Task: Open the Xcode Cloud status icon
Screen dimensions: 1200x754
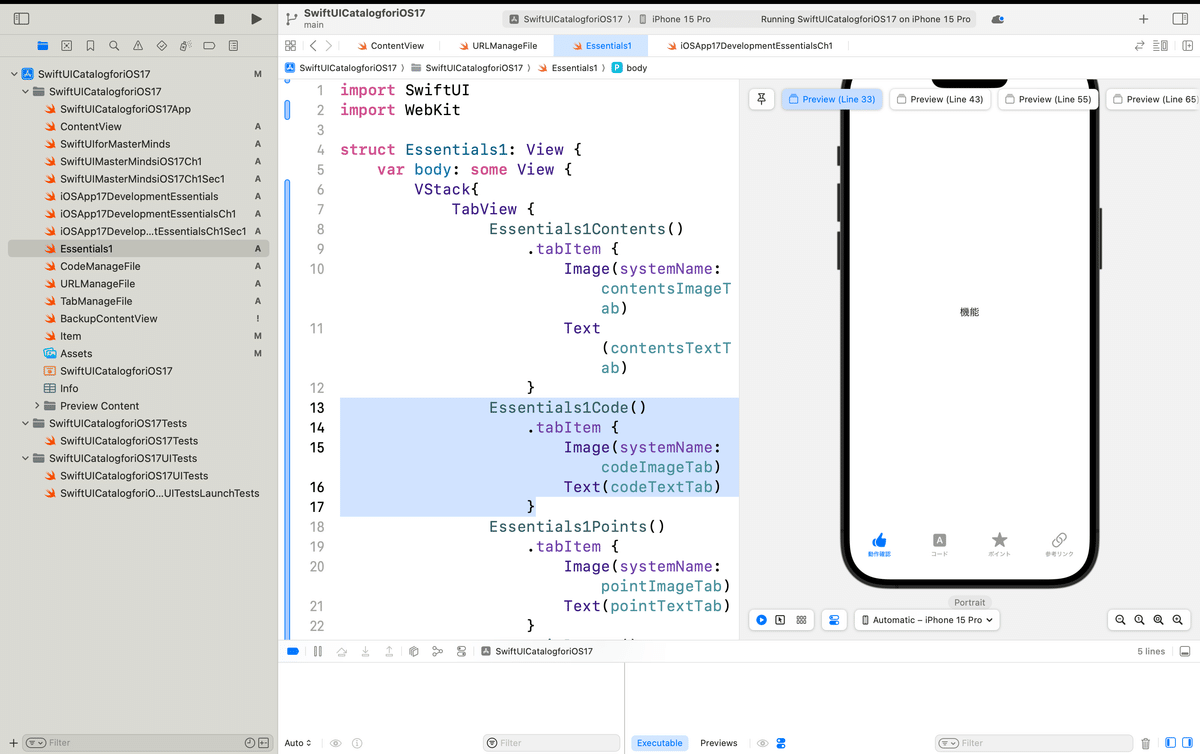Action: (x=998, y=19)
